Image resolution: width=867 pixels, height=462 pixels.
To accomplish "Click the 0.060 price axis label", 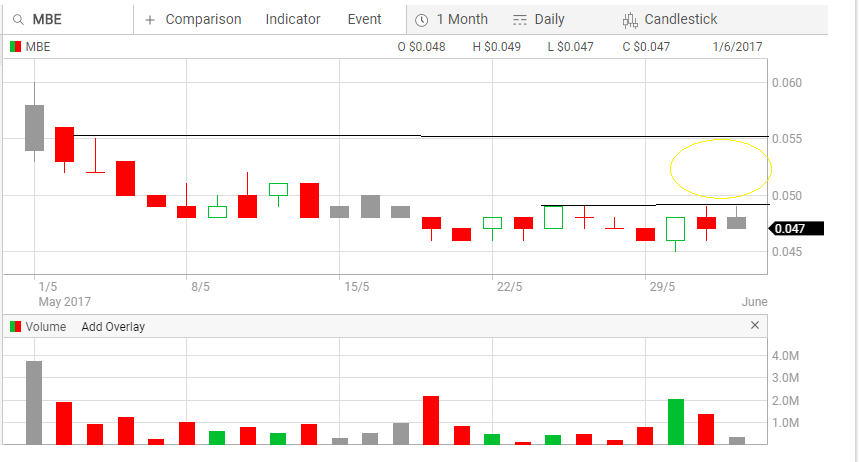I will [787, 83].
